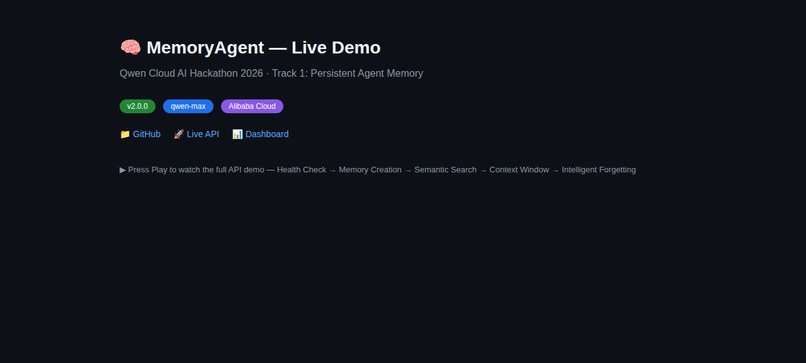Click the Alibaba Cloud badge
Screen dimensions: 806x363
[252, 106]
